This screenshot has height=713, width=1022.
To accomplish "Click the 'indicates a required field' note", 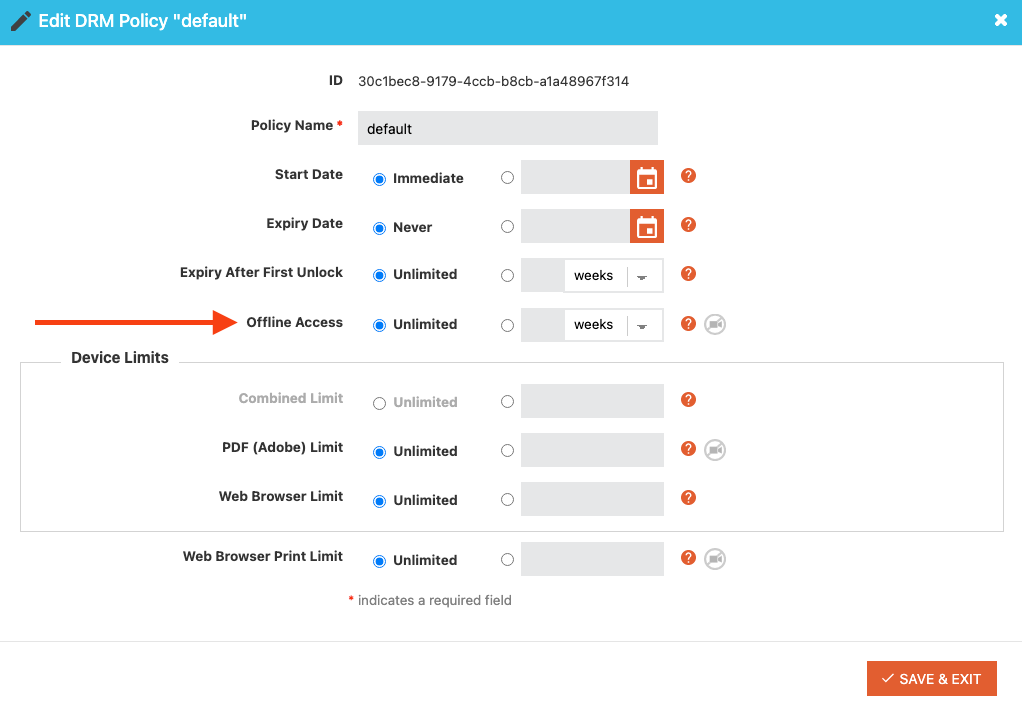I will tap(435, 600).
